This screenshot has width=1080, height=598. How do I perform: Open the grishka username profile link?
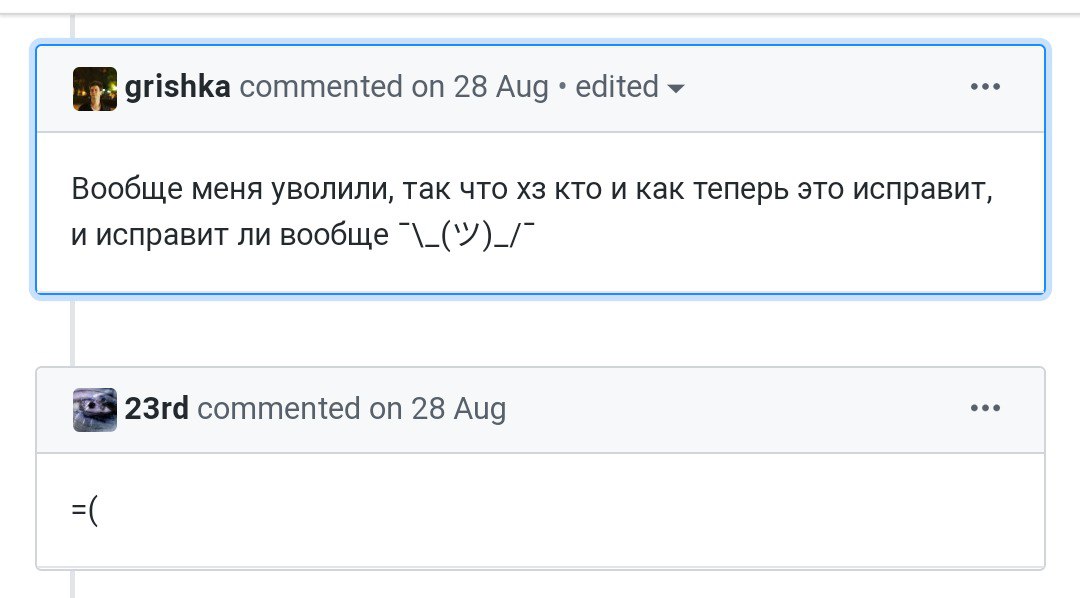coord(178,87)
